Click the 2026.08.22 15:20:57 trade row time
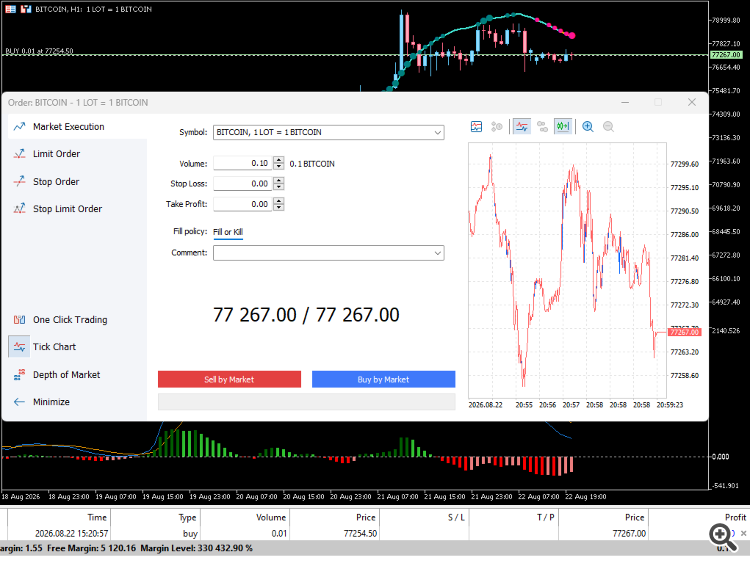The image size is (750, 563). pyautogui.click(x=72, y=533)
